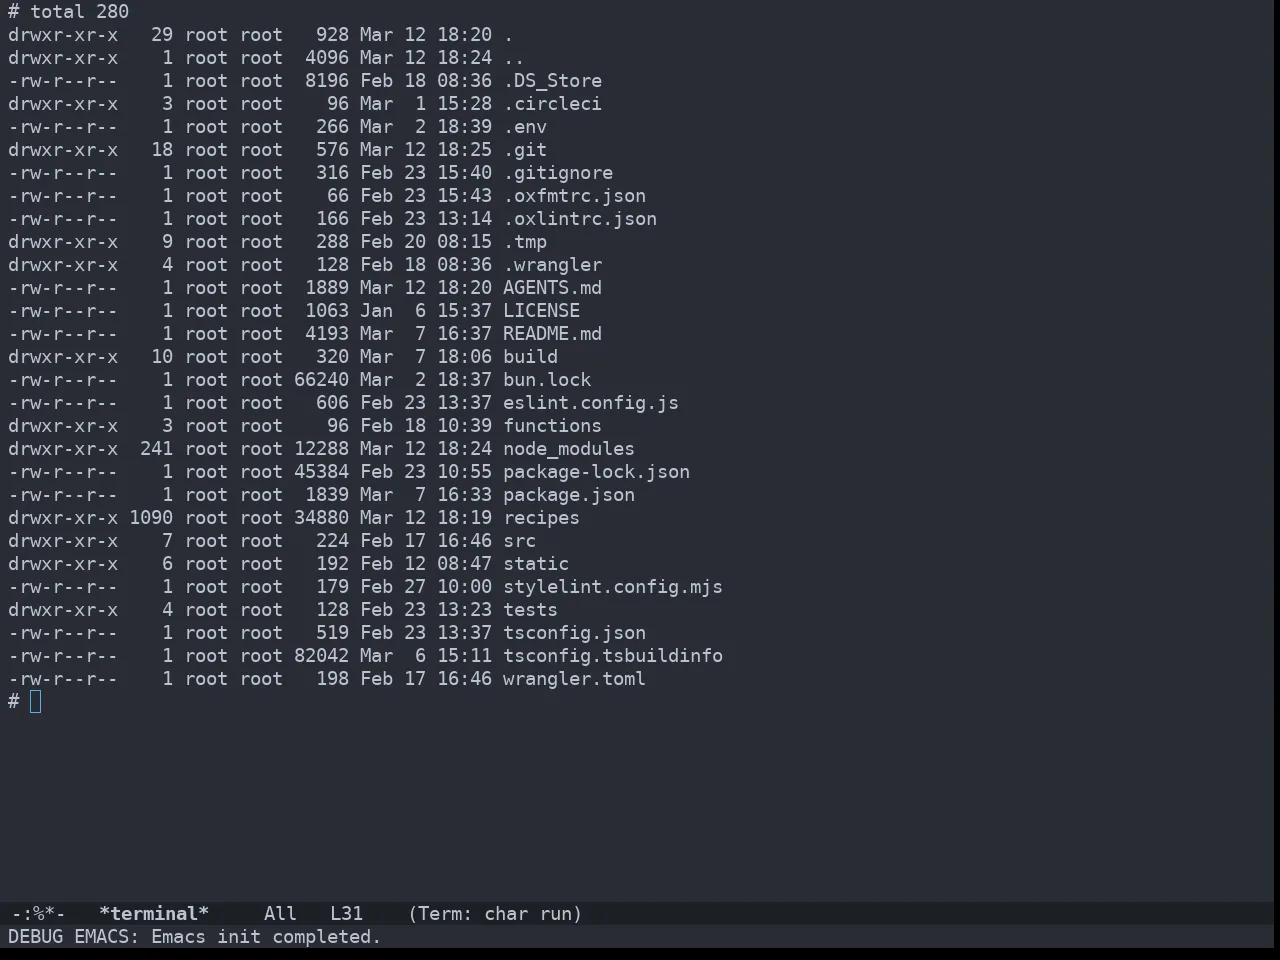Image resolution: width=1280 pixels, height=960 pixels.
Task: Click the .git directory entry
Action: (525, 150)
